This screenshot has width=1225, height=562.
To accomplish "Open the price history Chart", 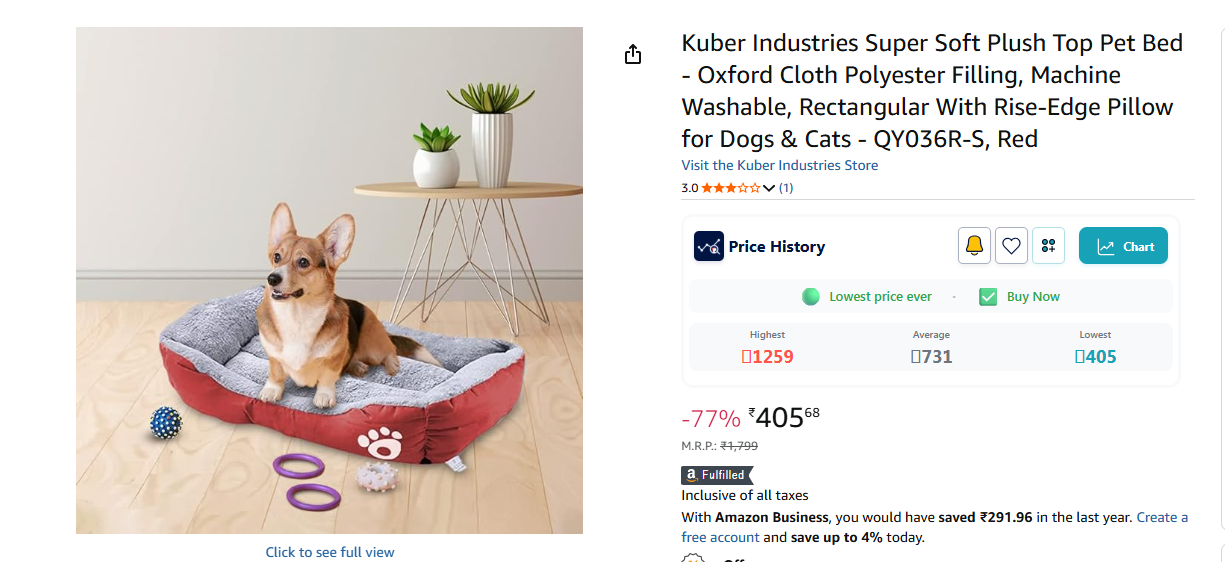I will [1123, 246].
